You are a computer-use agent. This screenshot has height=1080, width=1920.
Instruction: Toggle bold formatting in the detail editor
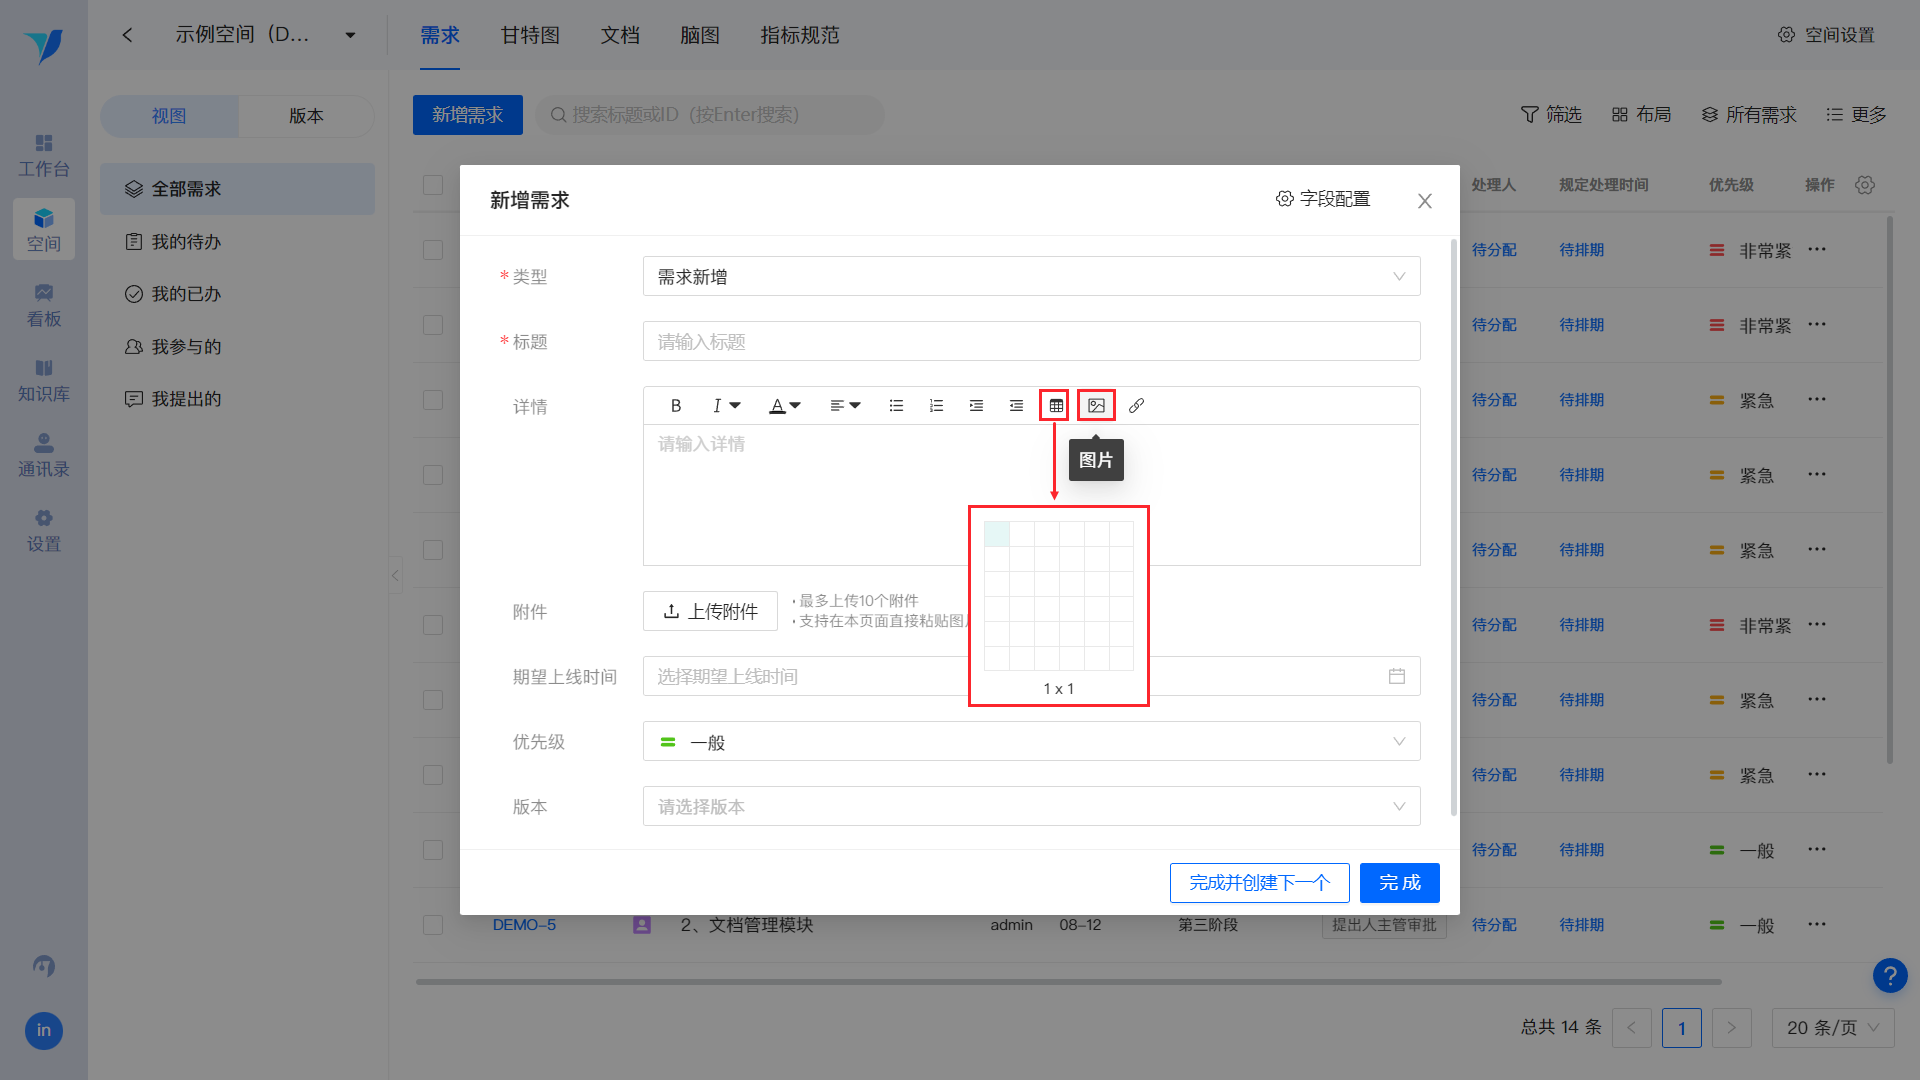(675, 405)
